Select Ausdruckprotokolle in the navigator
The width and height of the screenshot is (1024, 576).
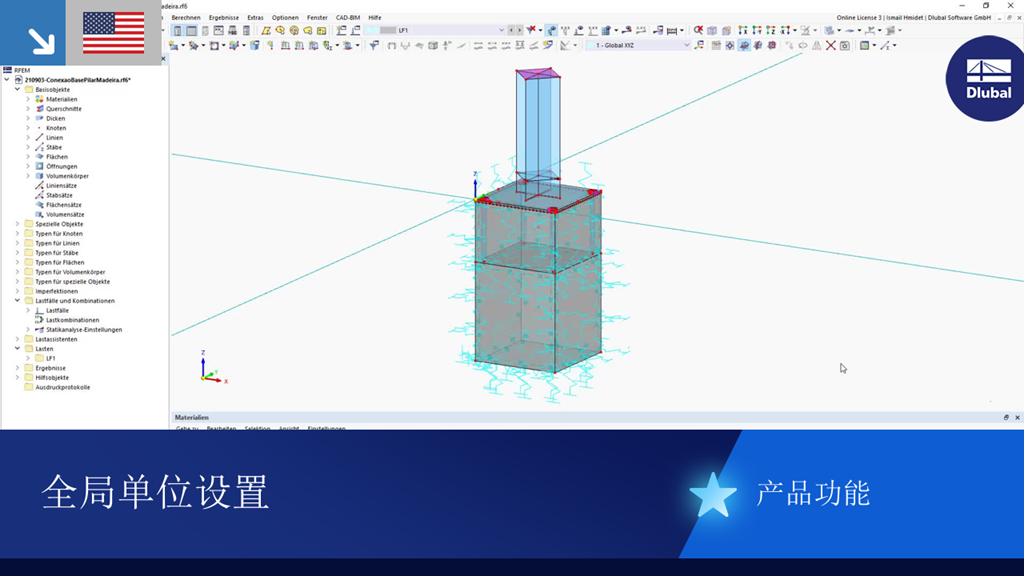(x=63, y=387)
